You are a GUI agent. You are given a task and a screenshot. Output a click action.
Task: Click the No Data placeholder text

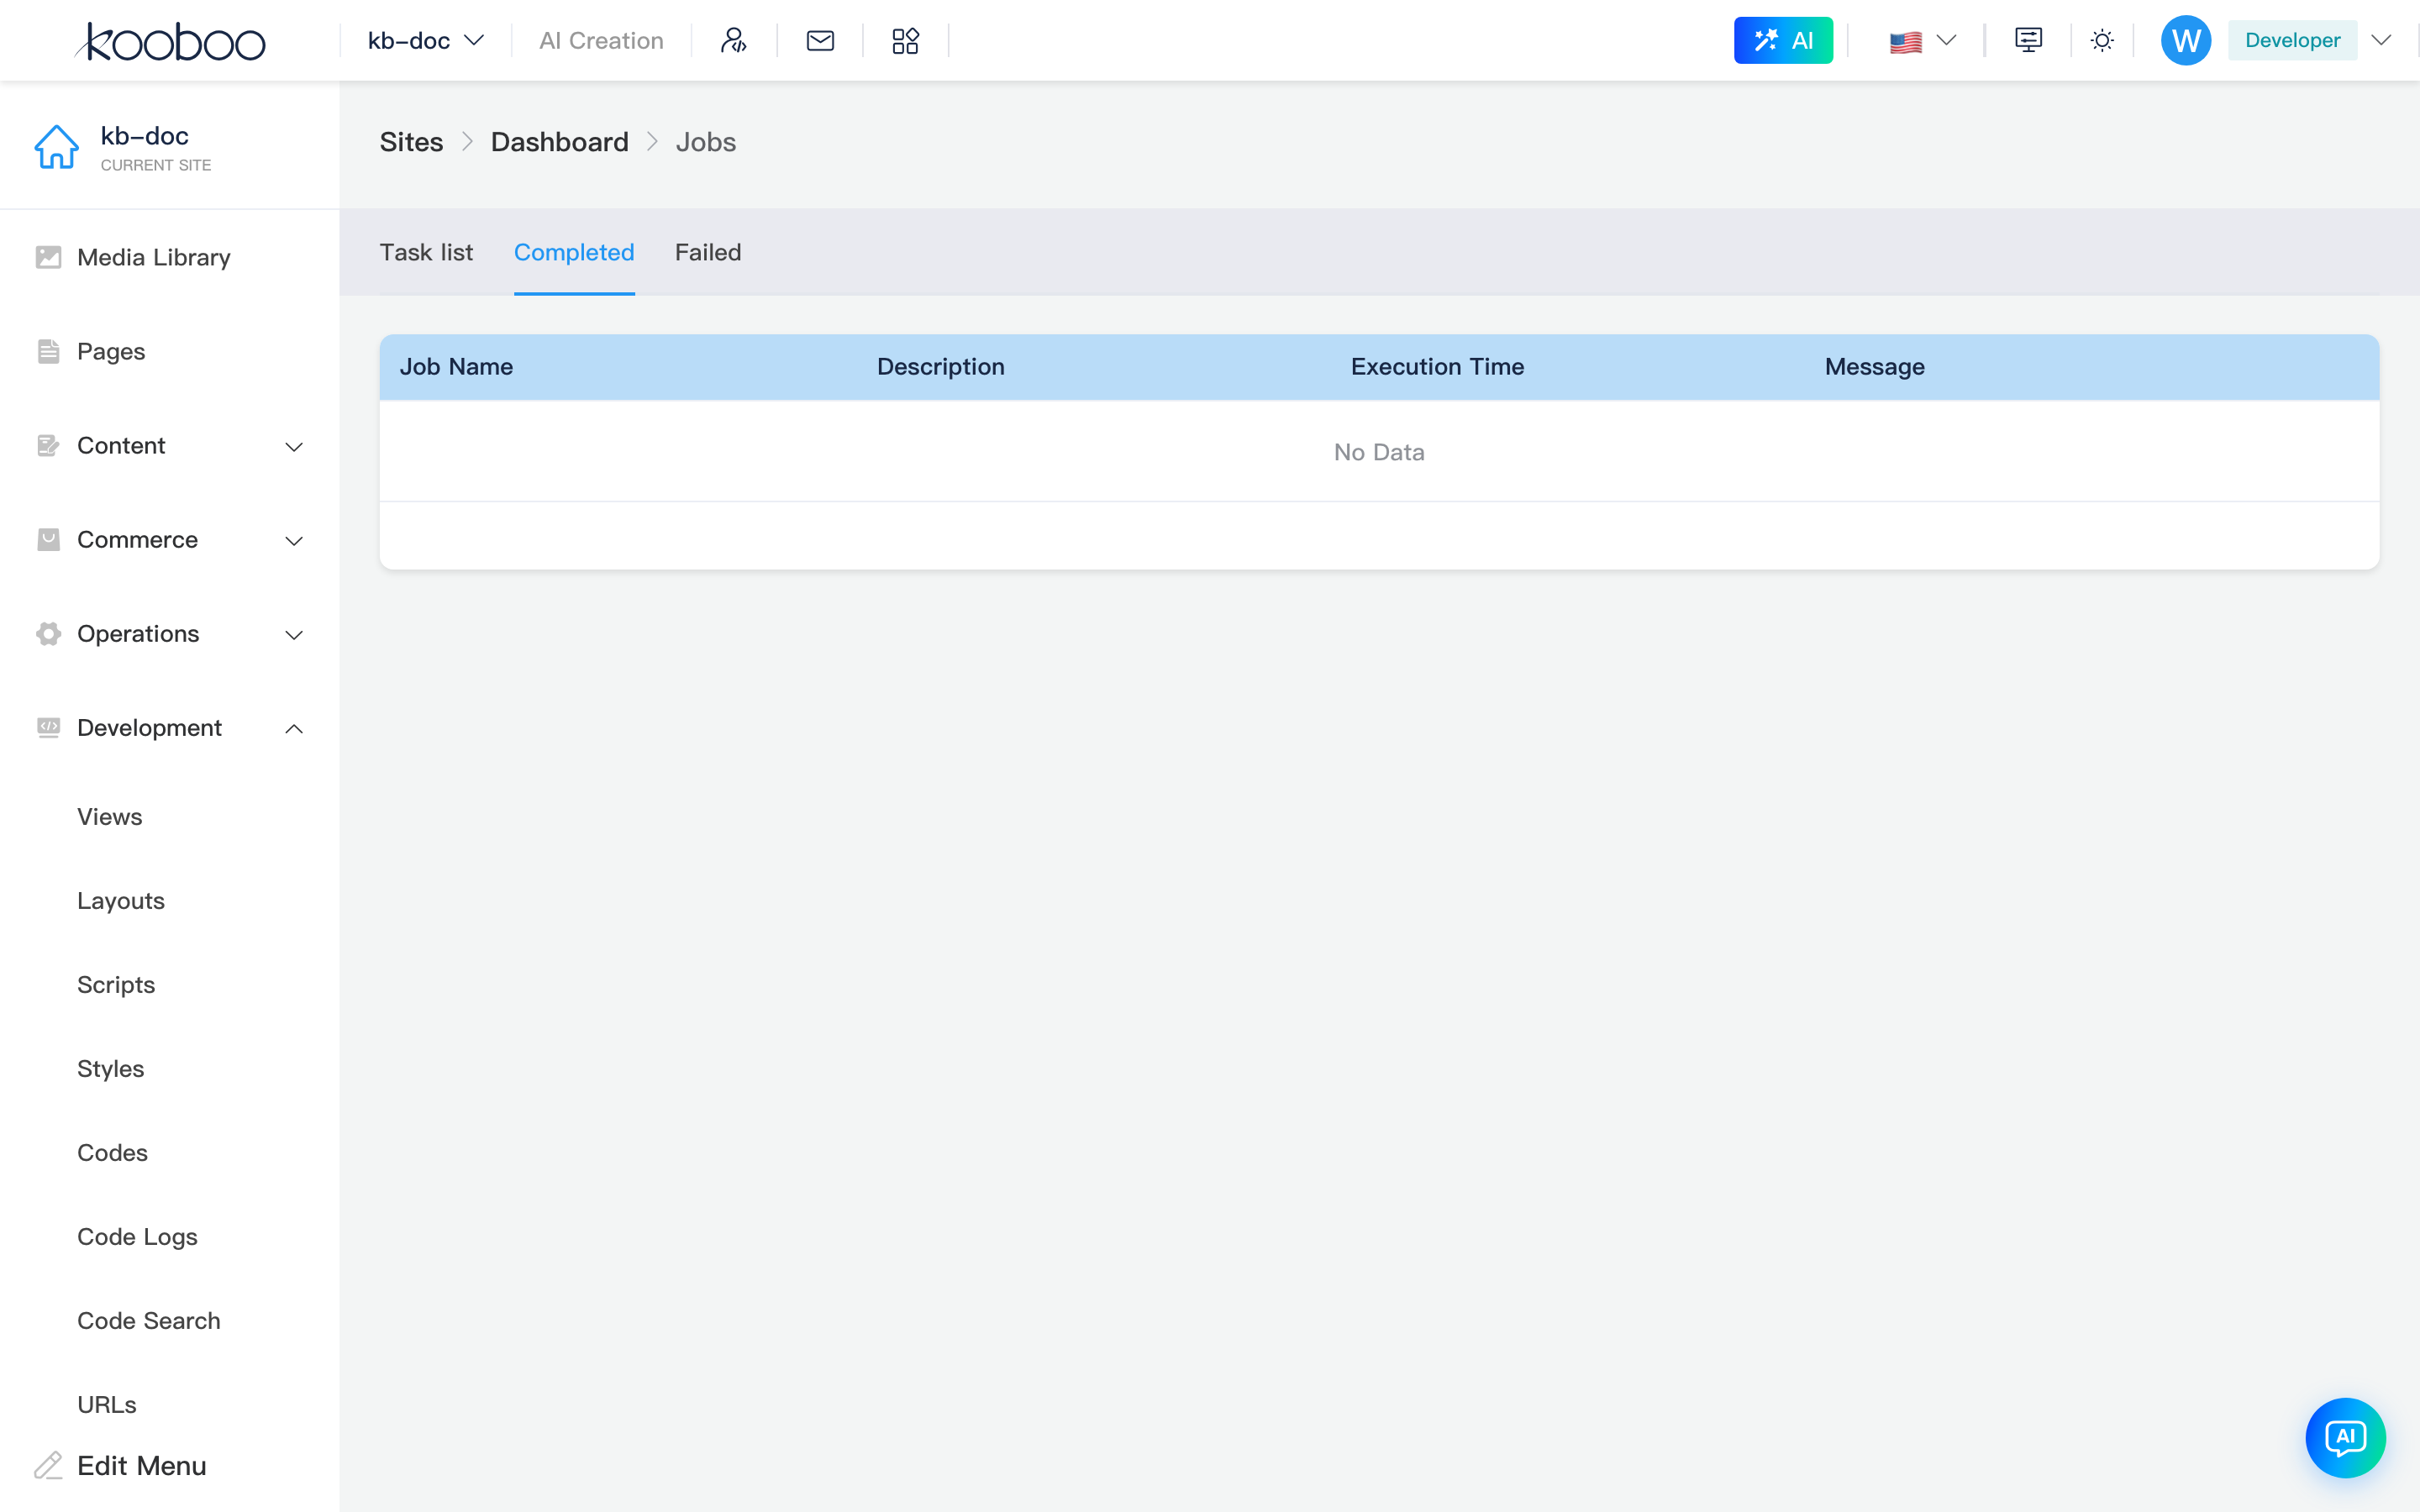click(1379, 452)
